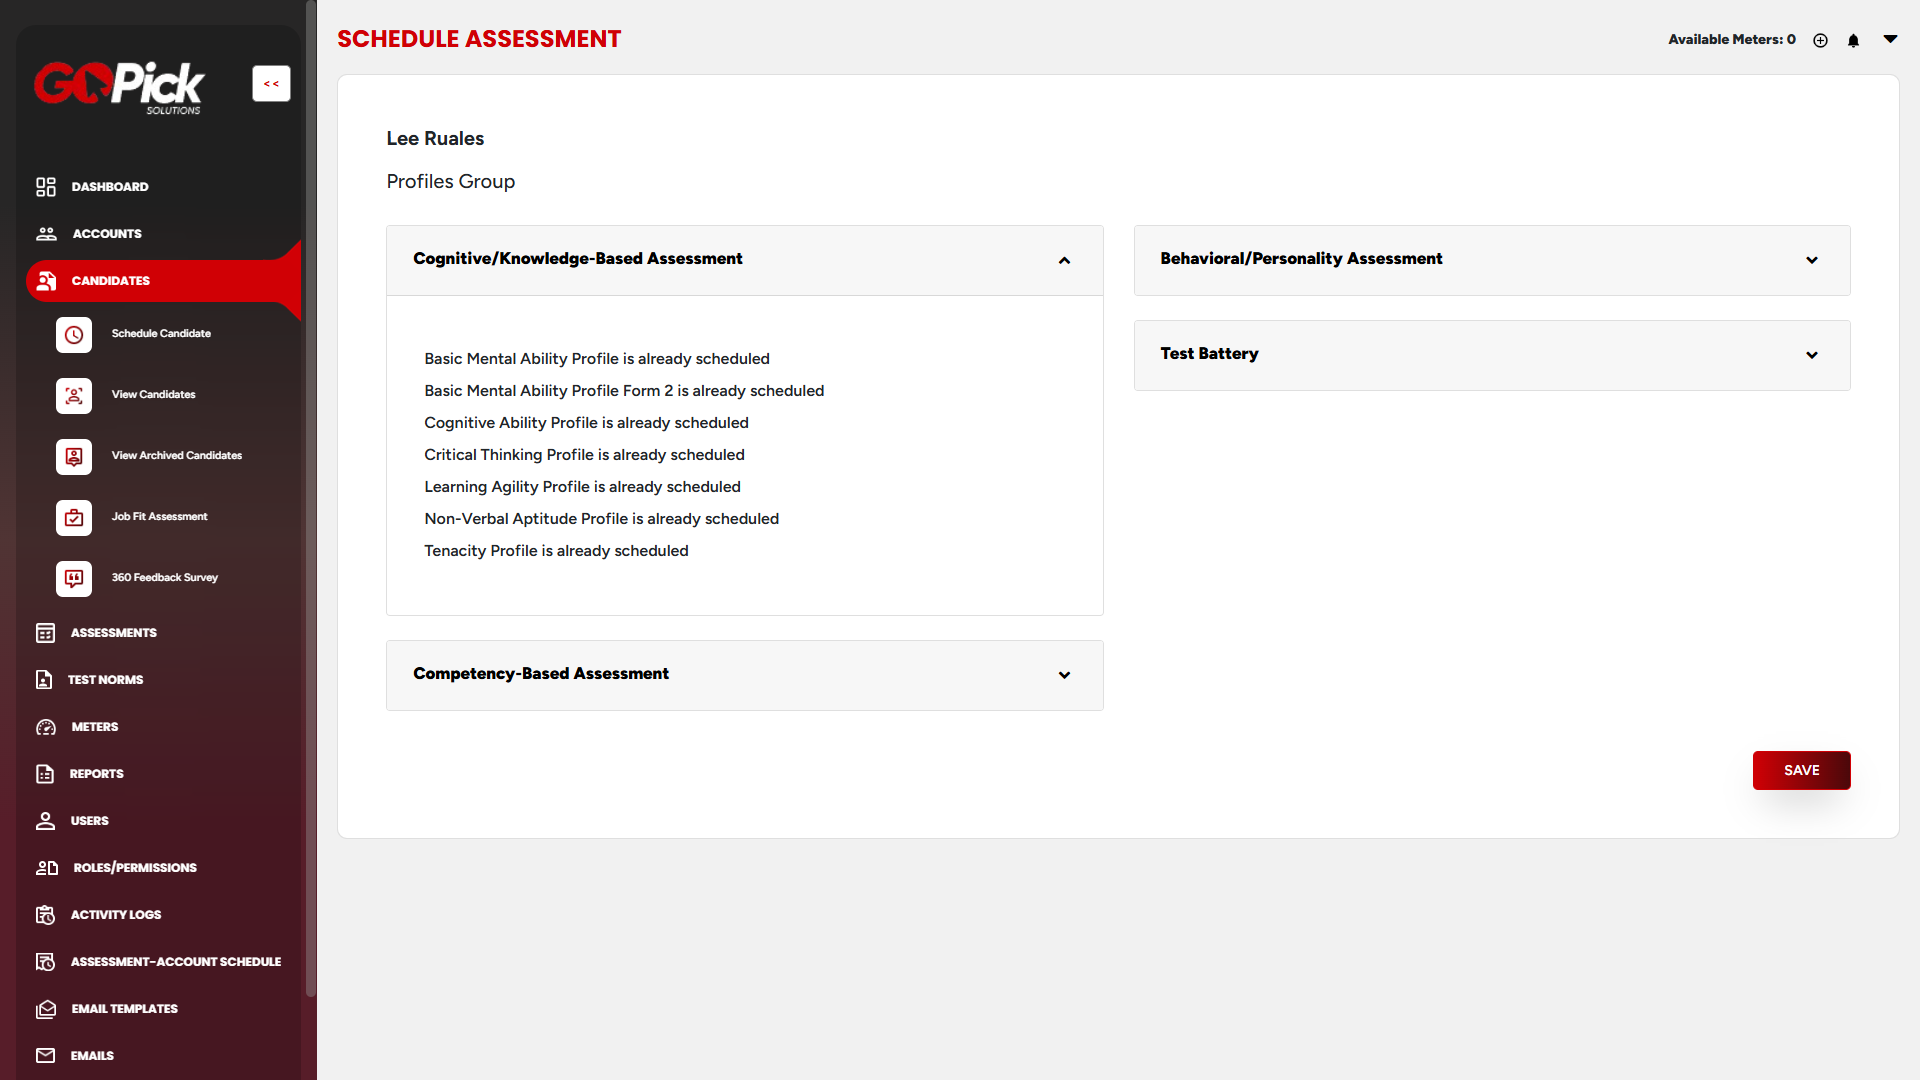Click the red SAVE button

(1801, 771)
